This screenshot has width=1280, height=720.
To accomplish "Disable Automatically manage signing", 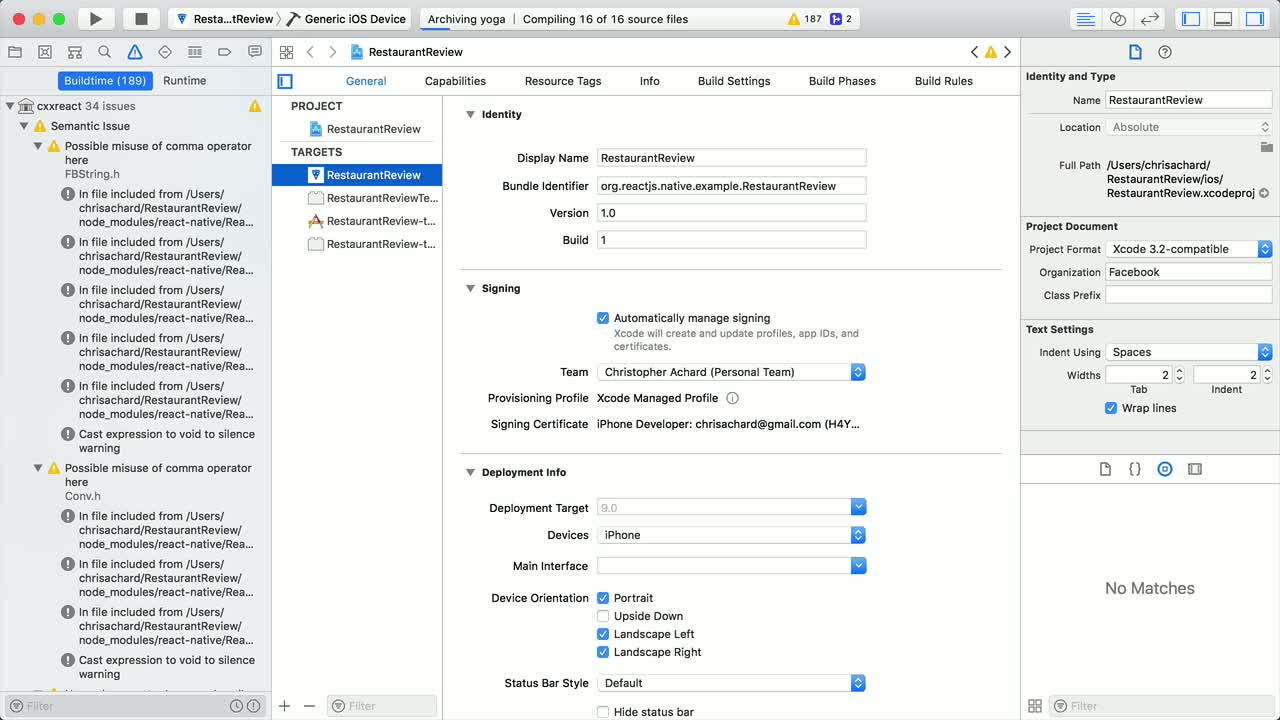I will pos(603,318).
